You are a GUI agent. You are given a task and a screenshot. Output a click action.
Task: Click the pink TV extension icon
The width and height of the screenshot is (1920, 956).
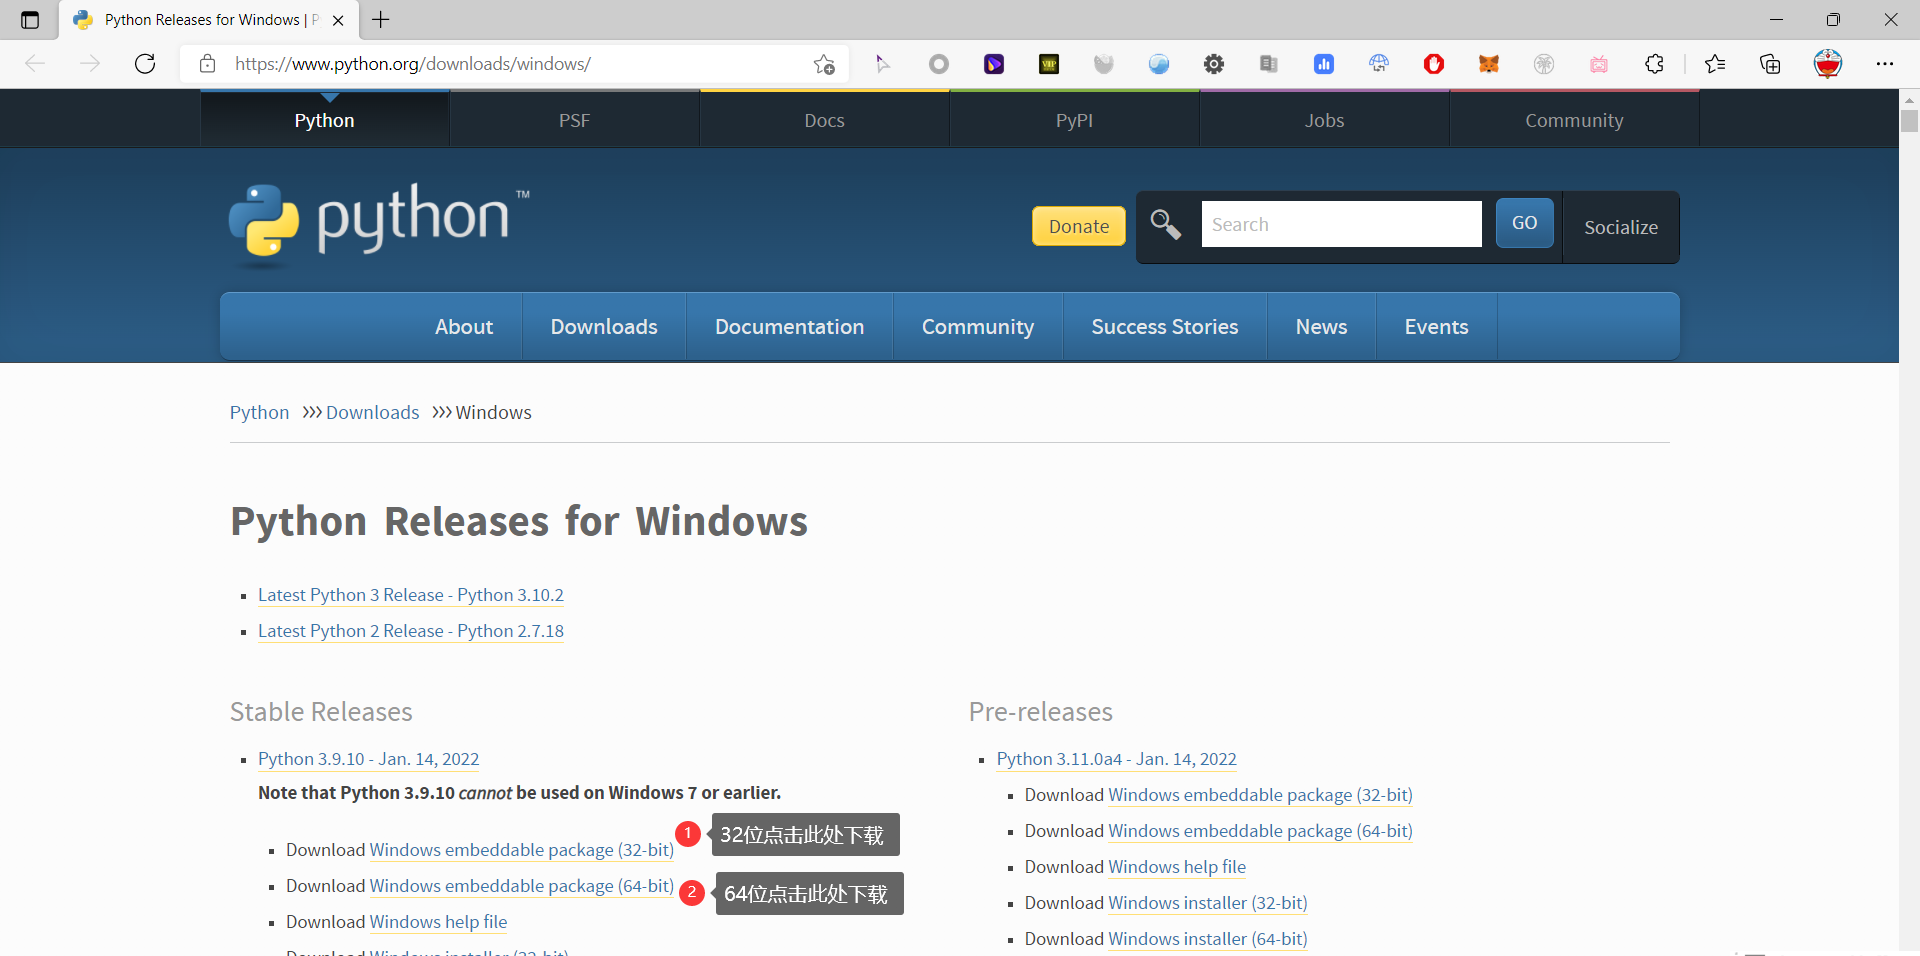tap(1599, 64)
